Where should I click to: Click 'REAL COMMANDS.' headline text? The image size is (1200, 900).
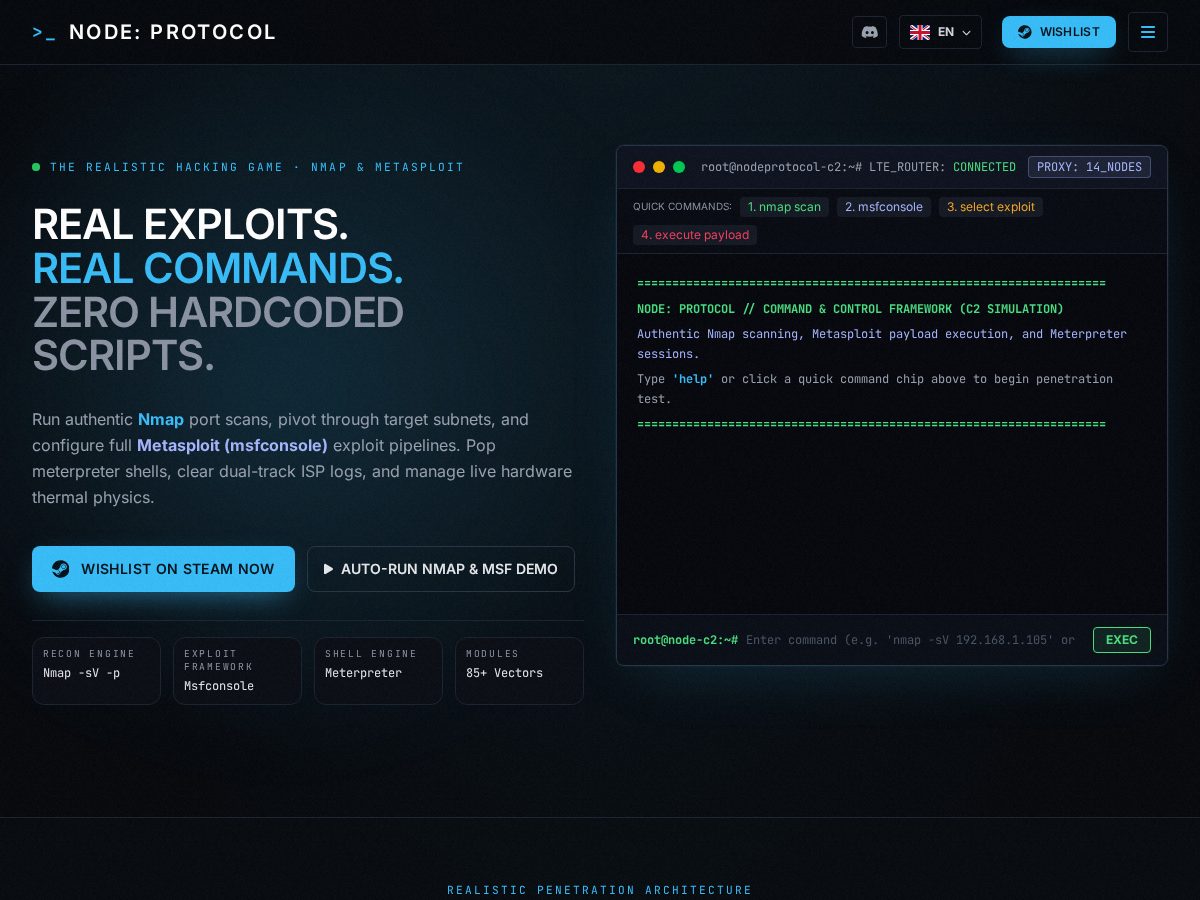click(218, 268)
